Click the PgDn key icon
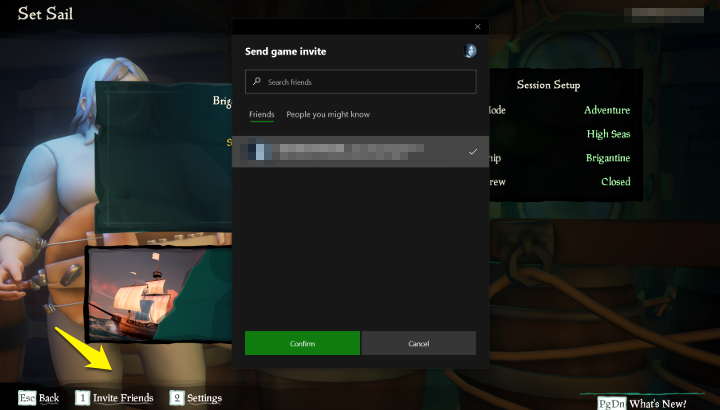Screen dimensions: 720x410 612,404
